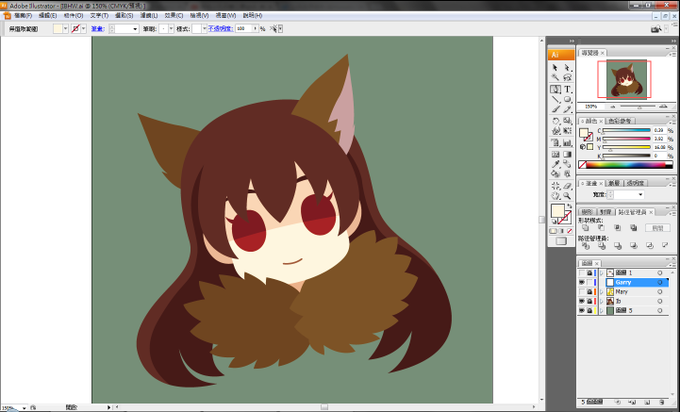Select the Pen tool in toolbox
The image size is (680, 412).
click(555, 89)
